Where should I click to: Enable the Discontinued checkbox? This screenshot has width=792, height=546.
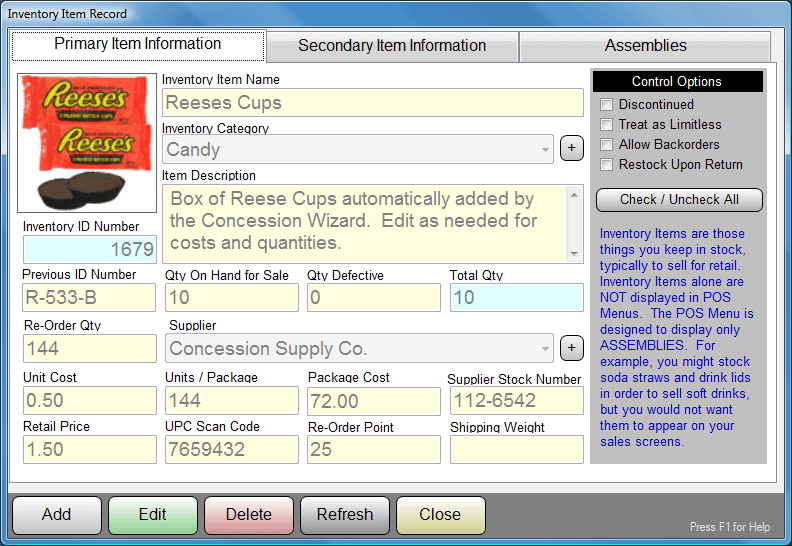(606, 105)
